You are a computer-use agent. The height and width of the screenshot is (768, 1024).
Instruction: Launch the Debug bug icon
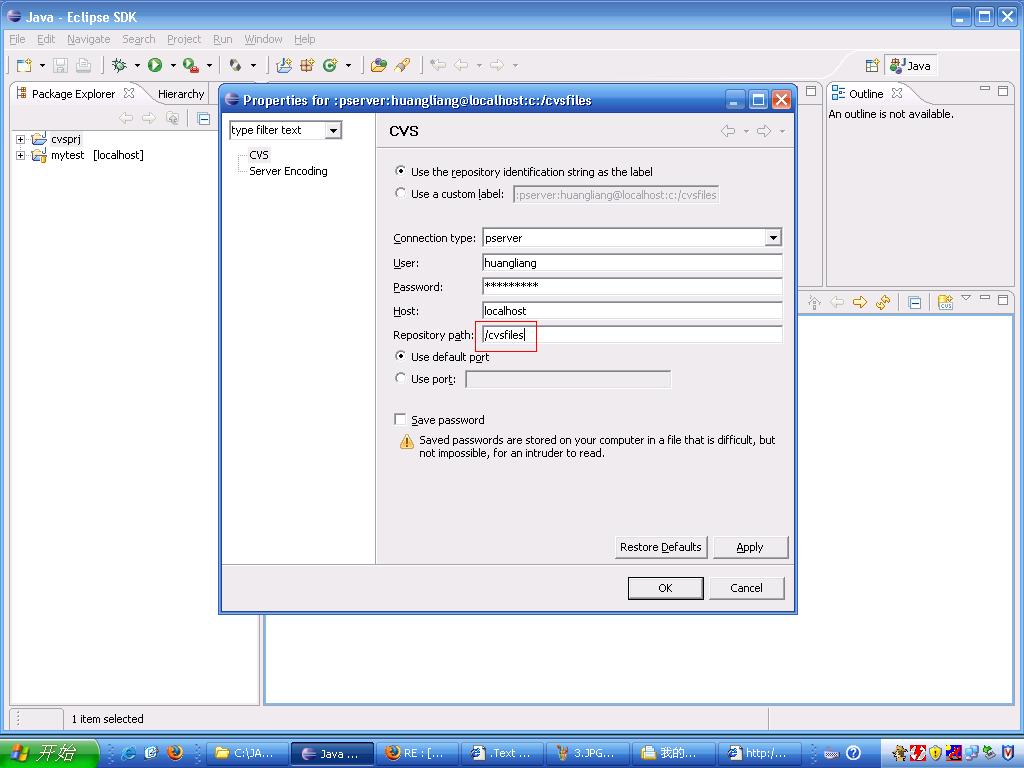(119, 65)
